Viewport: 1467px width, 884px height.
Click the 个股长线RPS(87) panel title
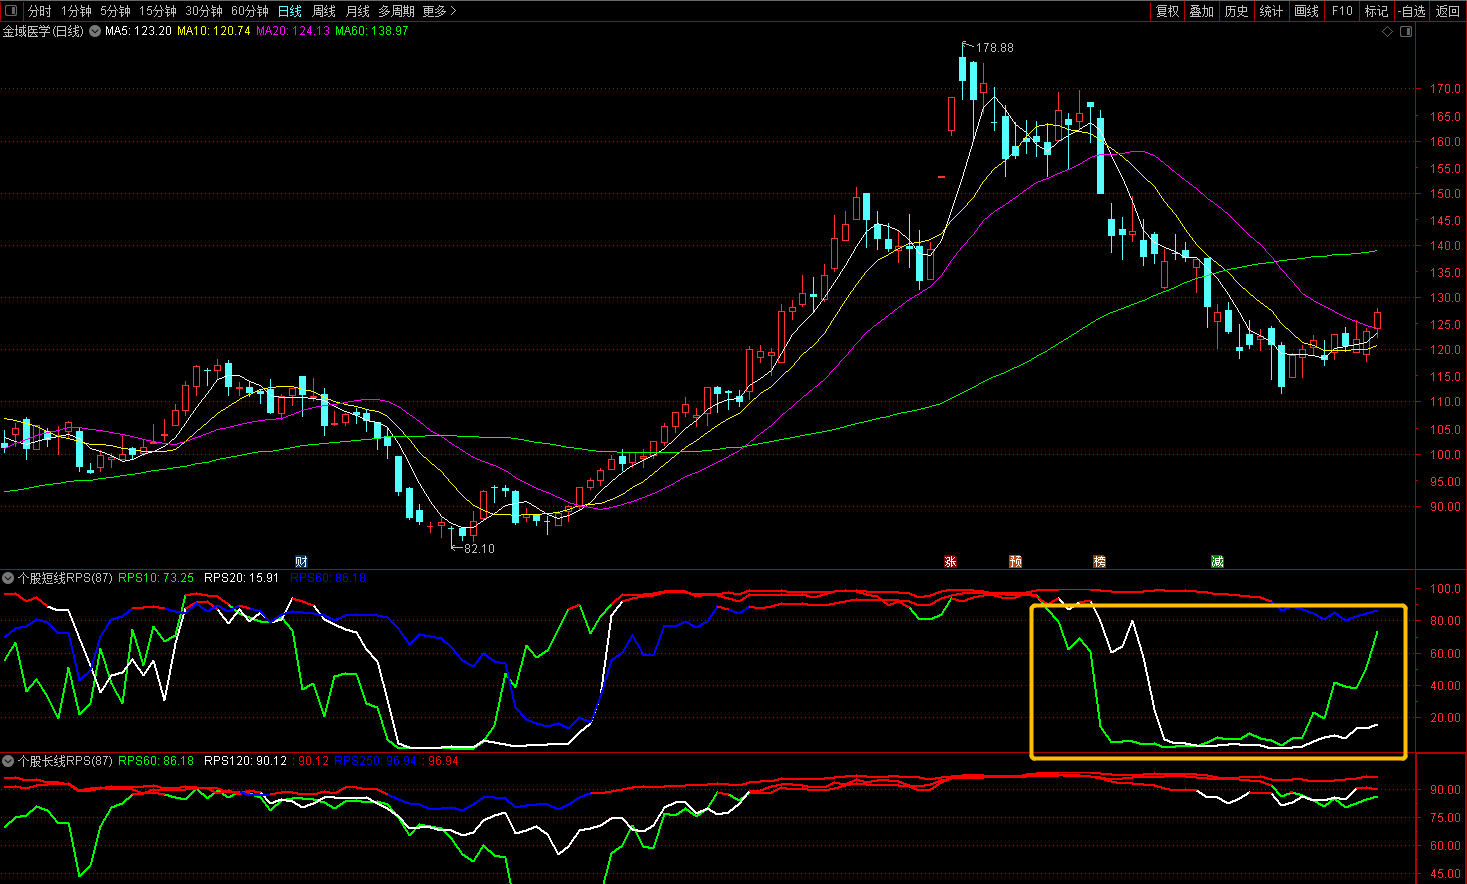point(64,761)
